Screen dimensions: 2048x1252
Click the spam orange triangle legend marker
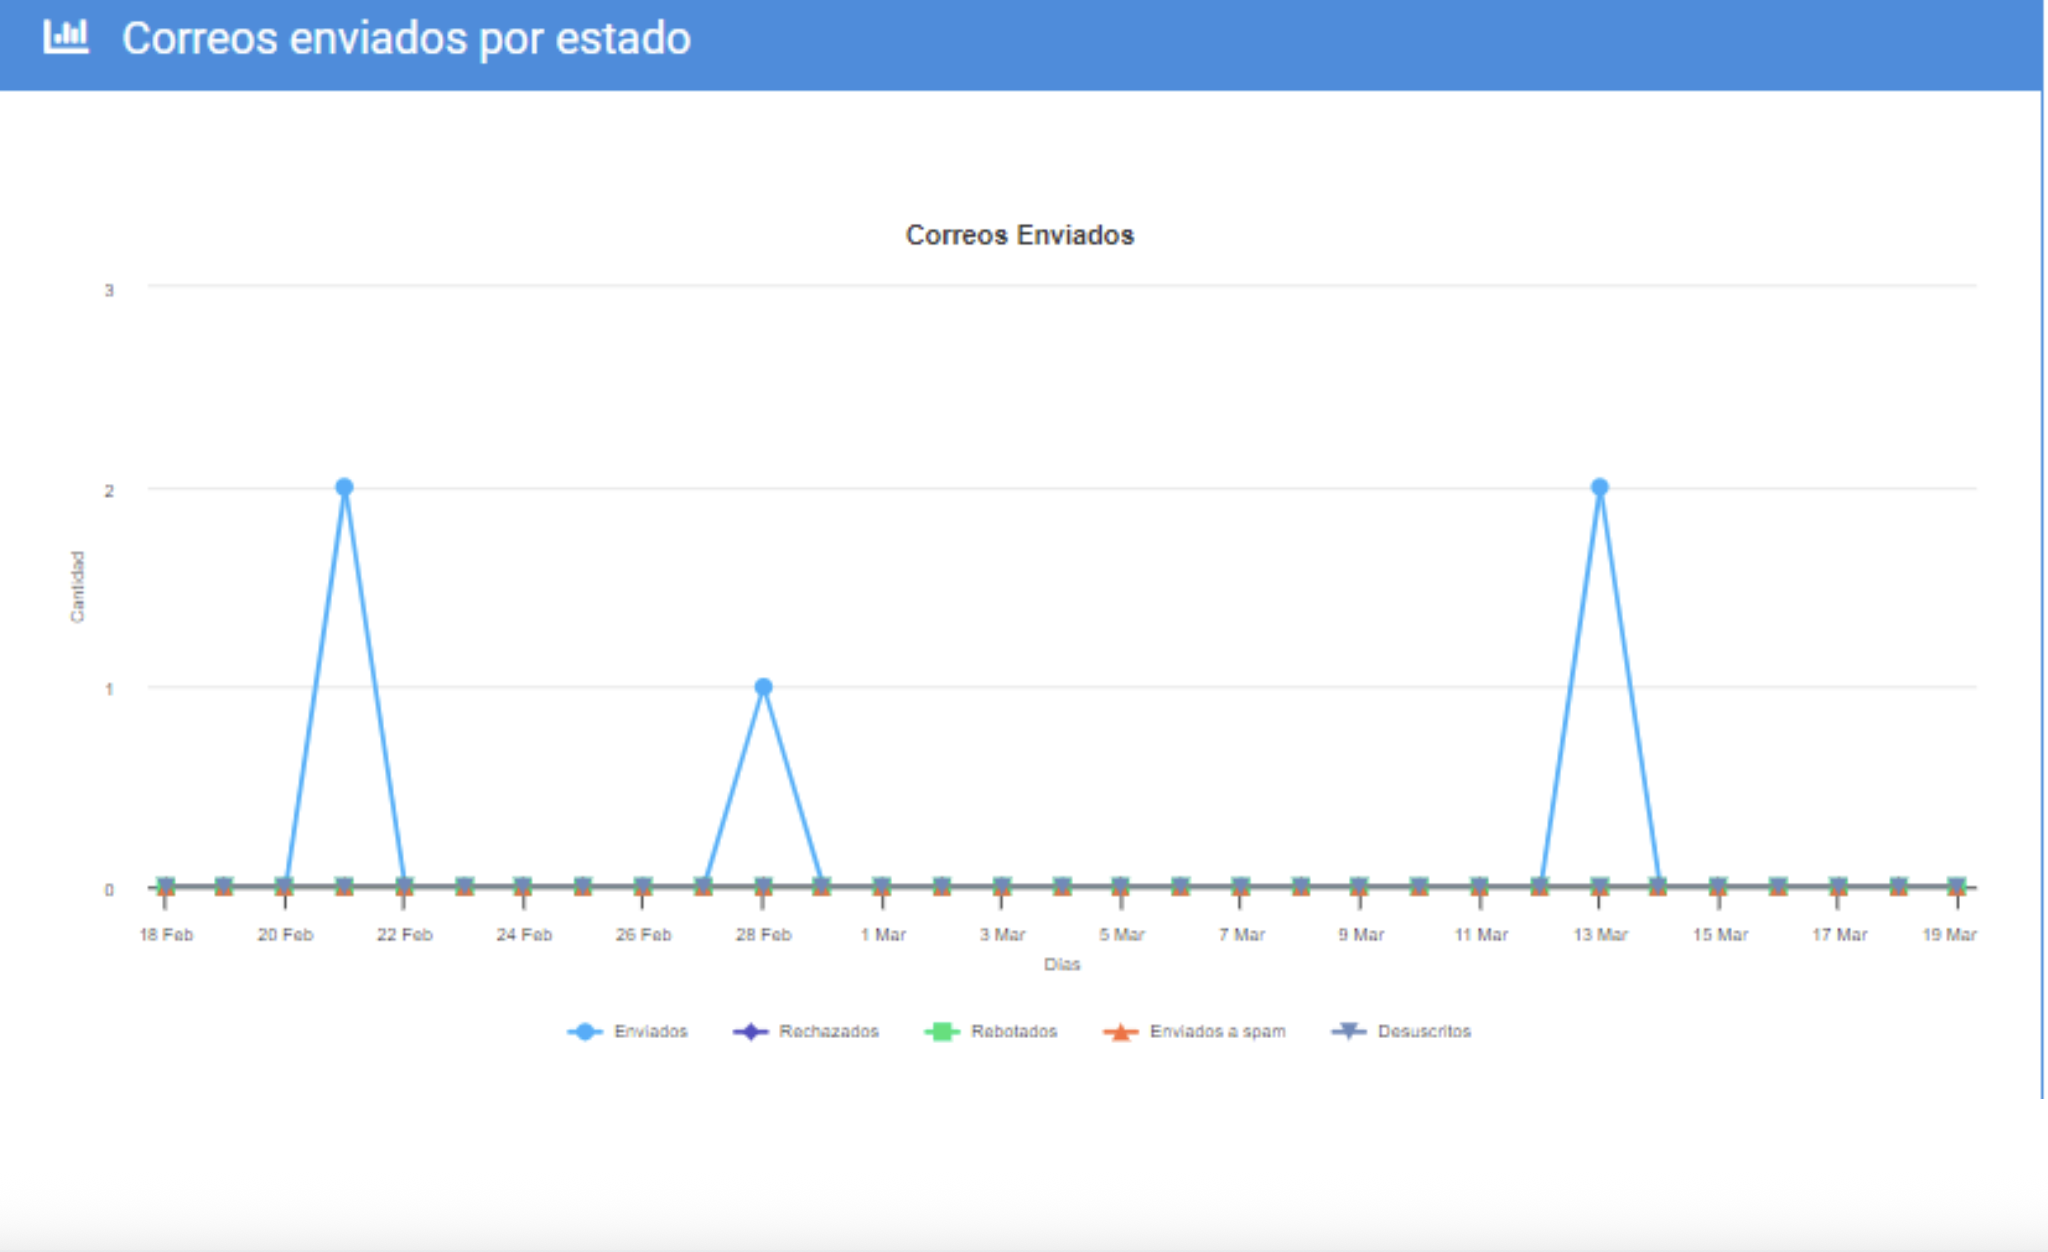coord(1121,1032)
